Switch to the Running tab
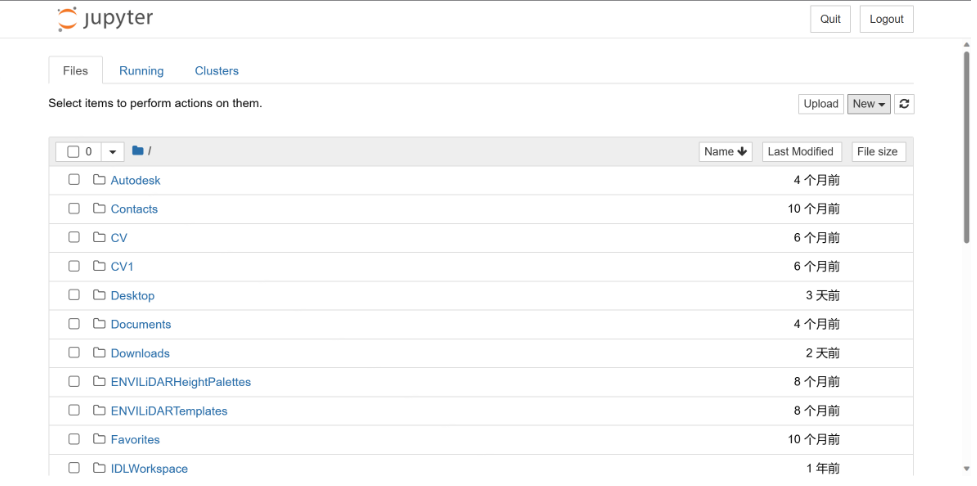This screenshot has height=486, width=977. (x=141, y=71)
